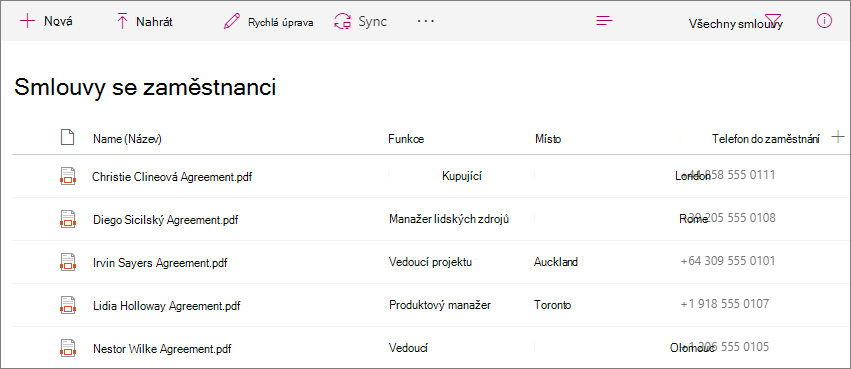
Task: Click the Nahrát upload arrow icon
Action: pos(123,22)
